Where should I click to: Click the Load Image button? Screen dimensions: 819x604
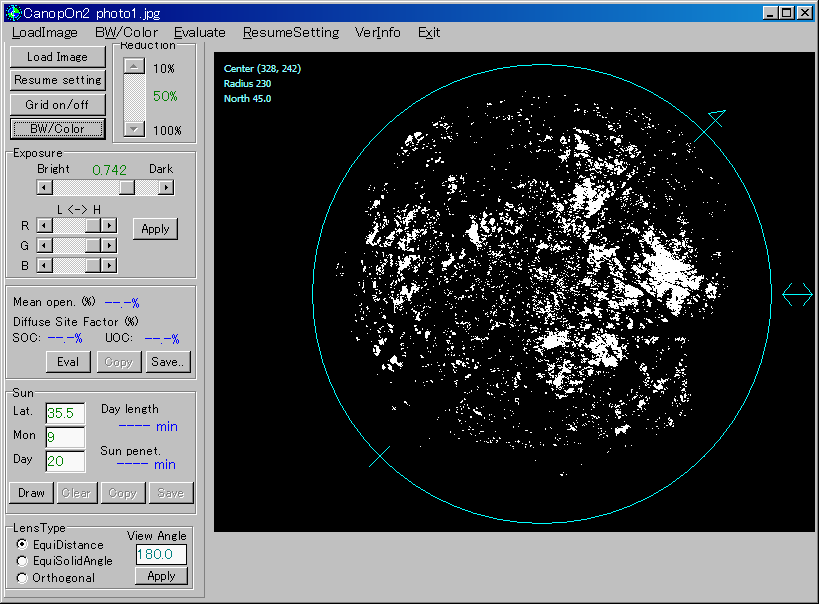pyautogui.click(x=57, y=56)
